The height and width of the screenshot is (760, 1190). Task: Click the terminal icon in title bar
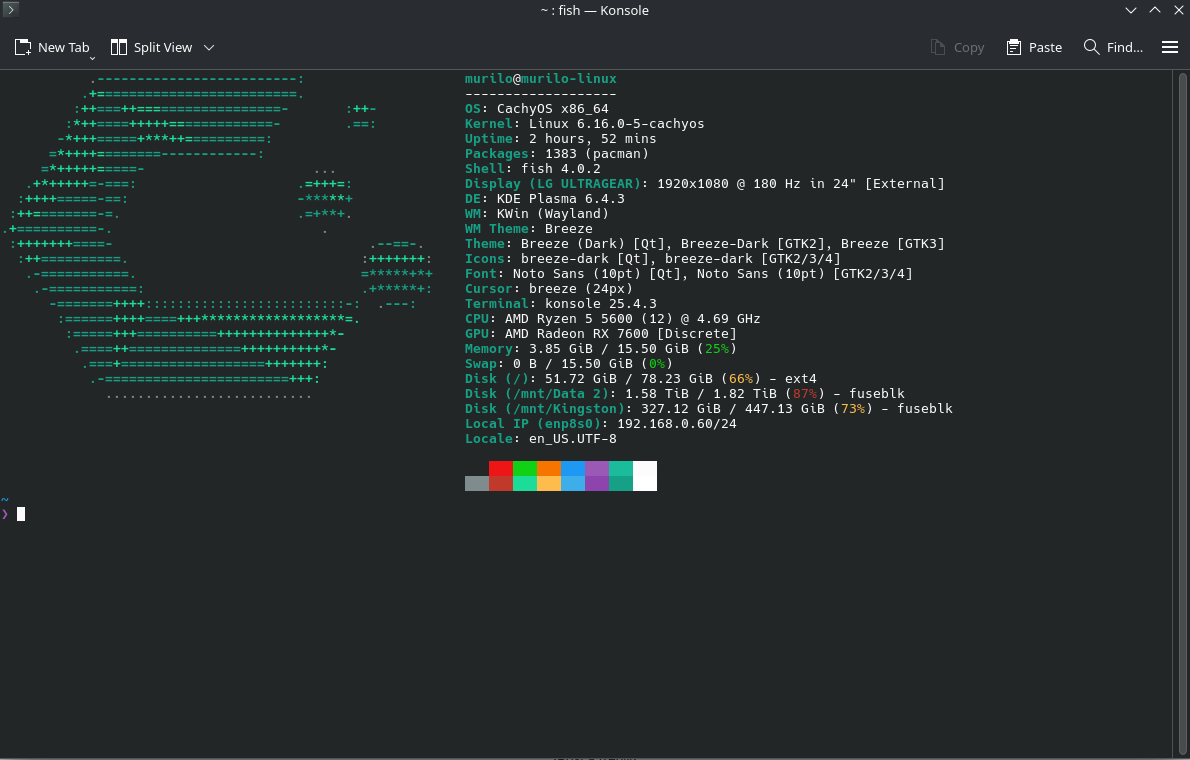(x=11, y=9)
